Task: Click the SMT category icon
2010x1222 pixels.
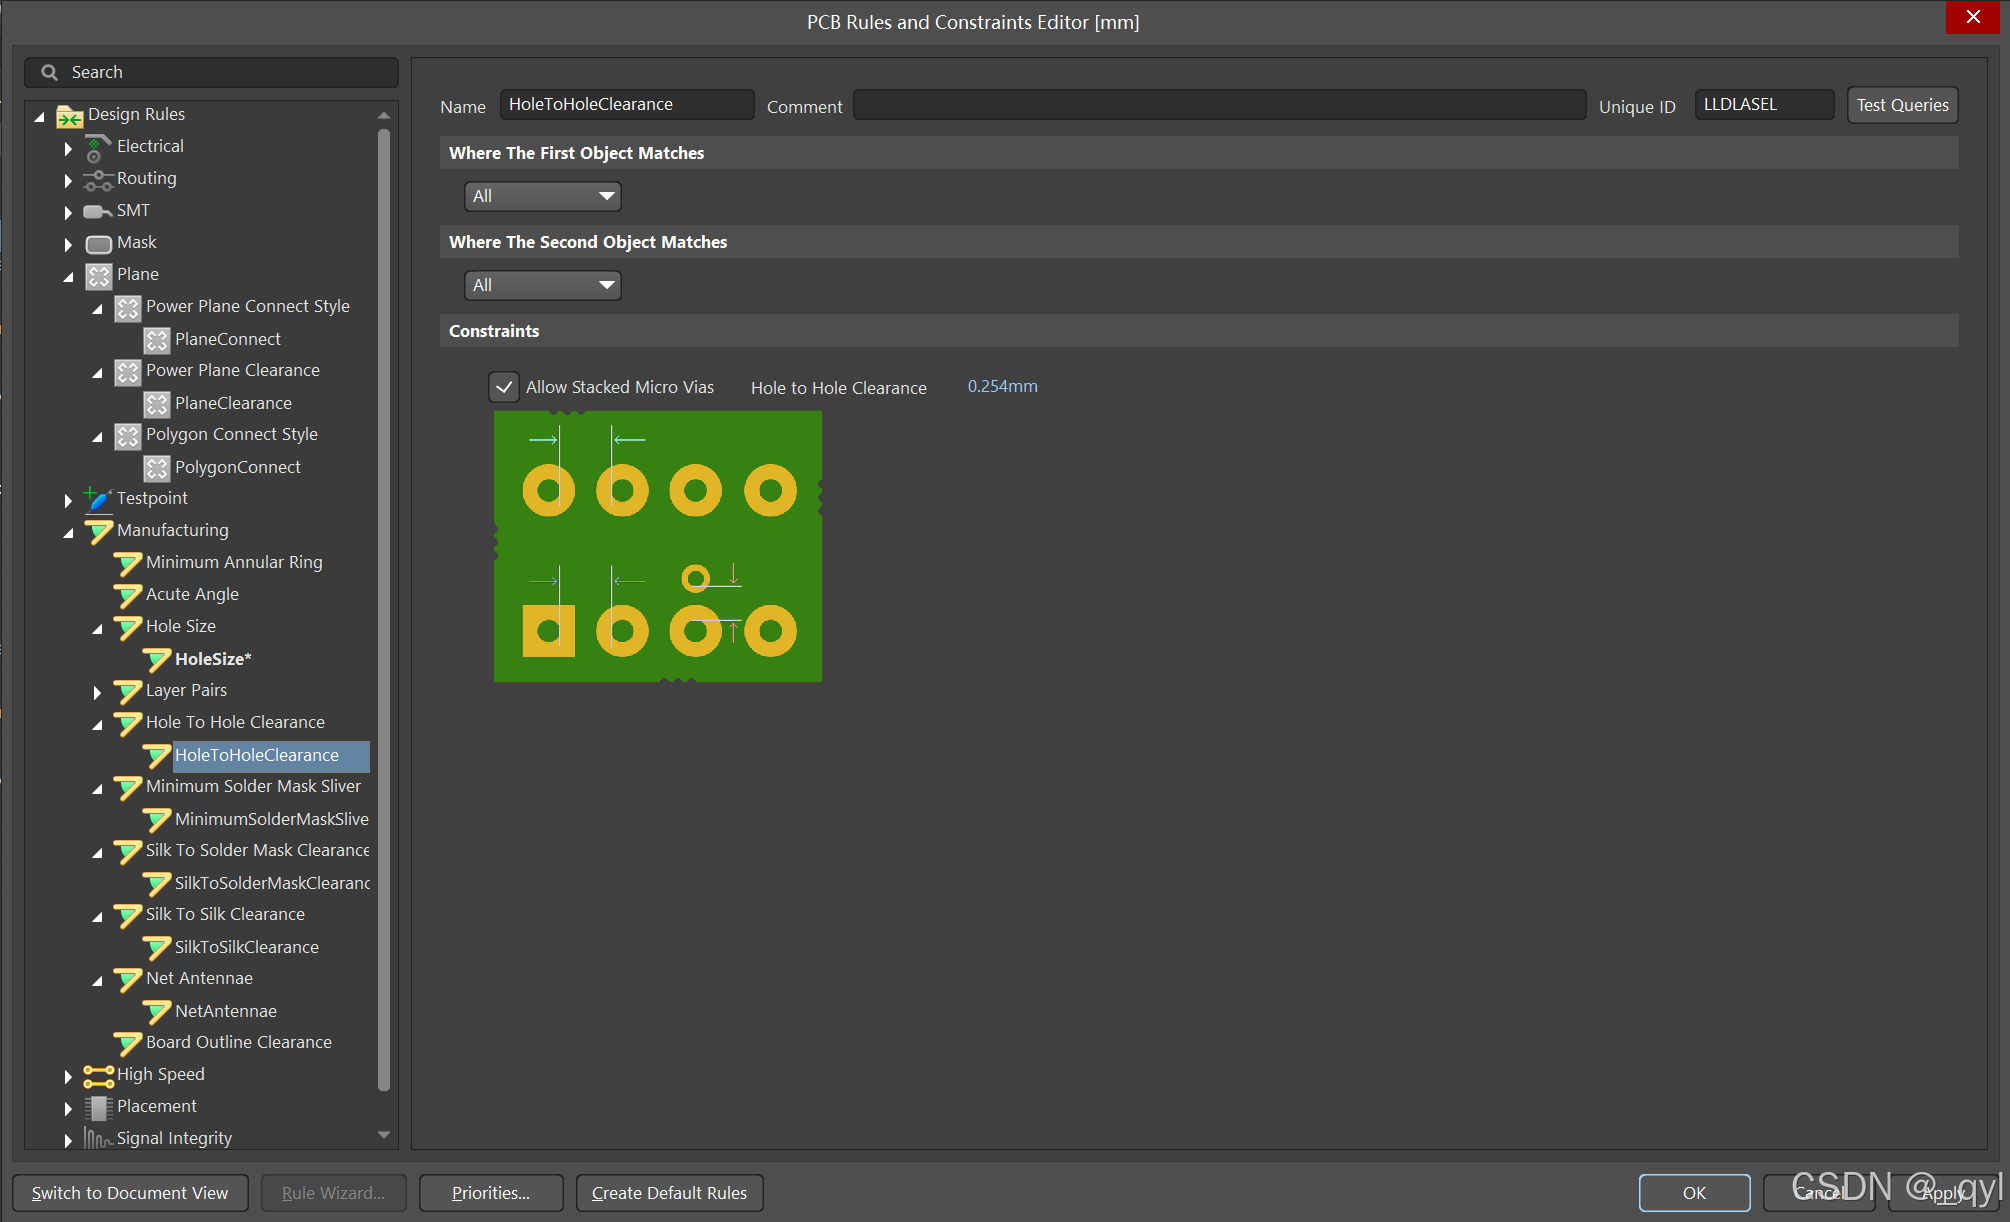Action: click(97, 212)
